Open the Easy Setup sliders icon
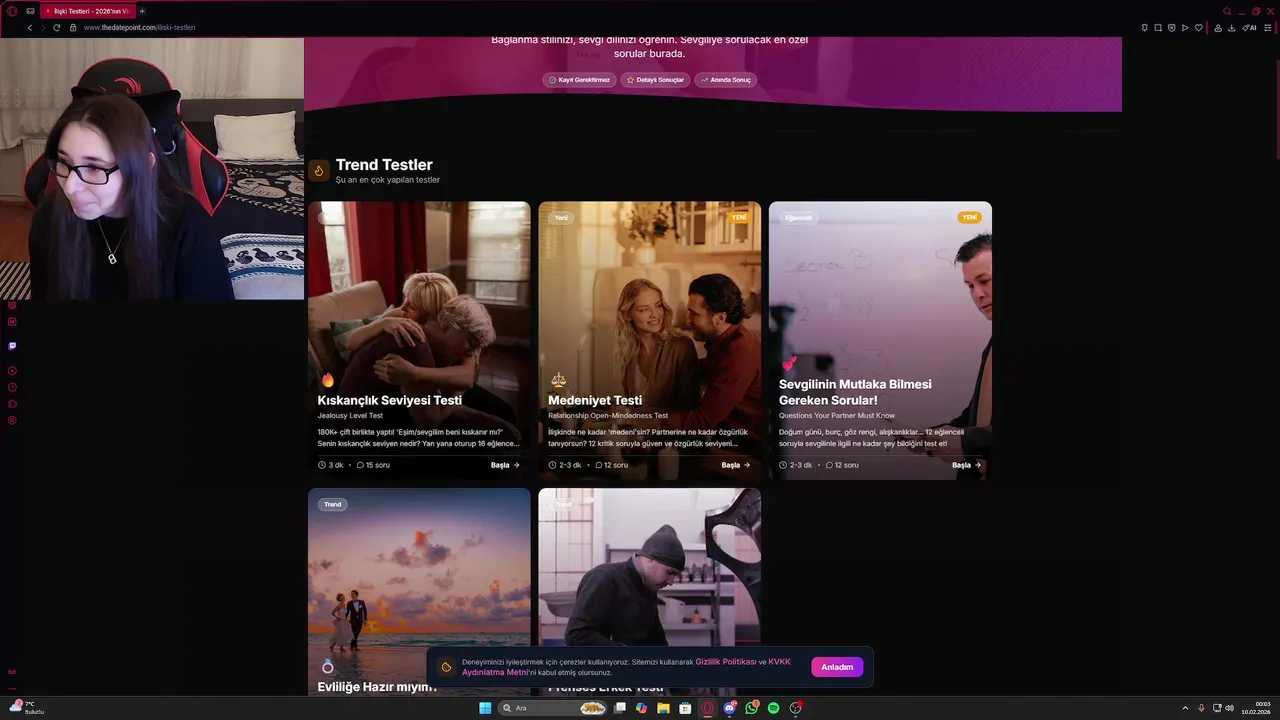 click(x=1268, y=27)
